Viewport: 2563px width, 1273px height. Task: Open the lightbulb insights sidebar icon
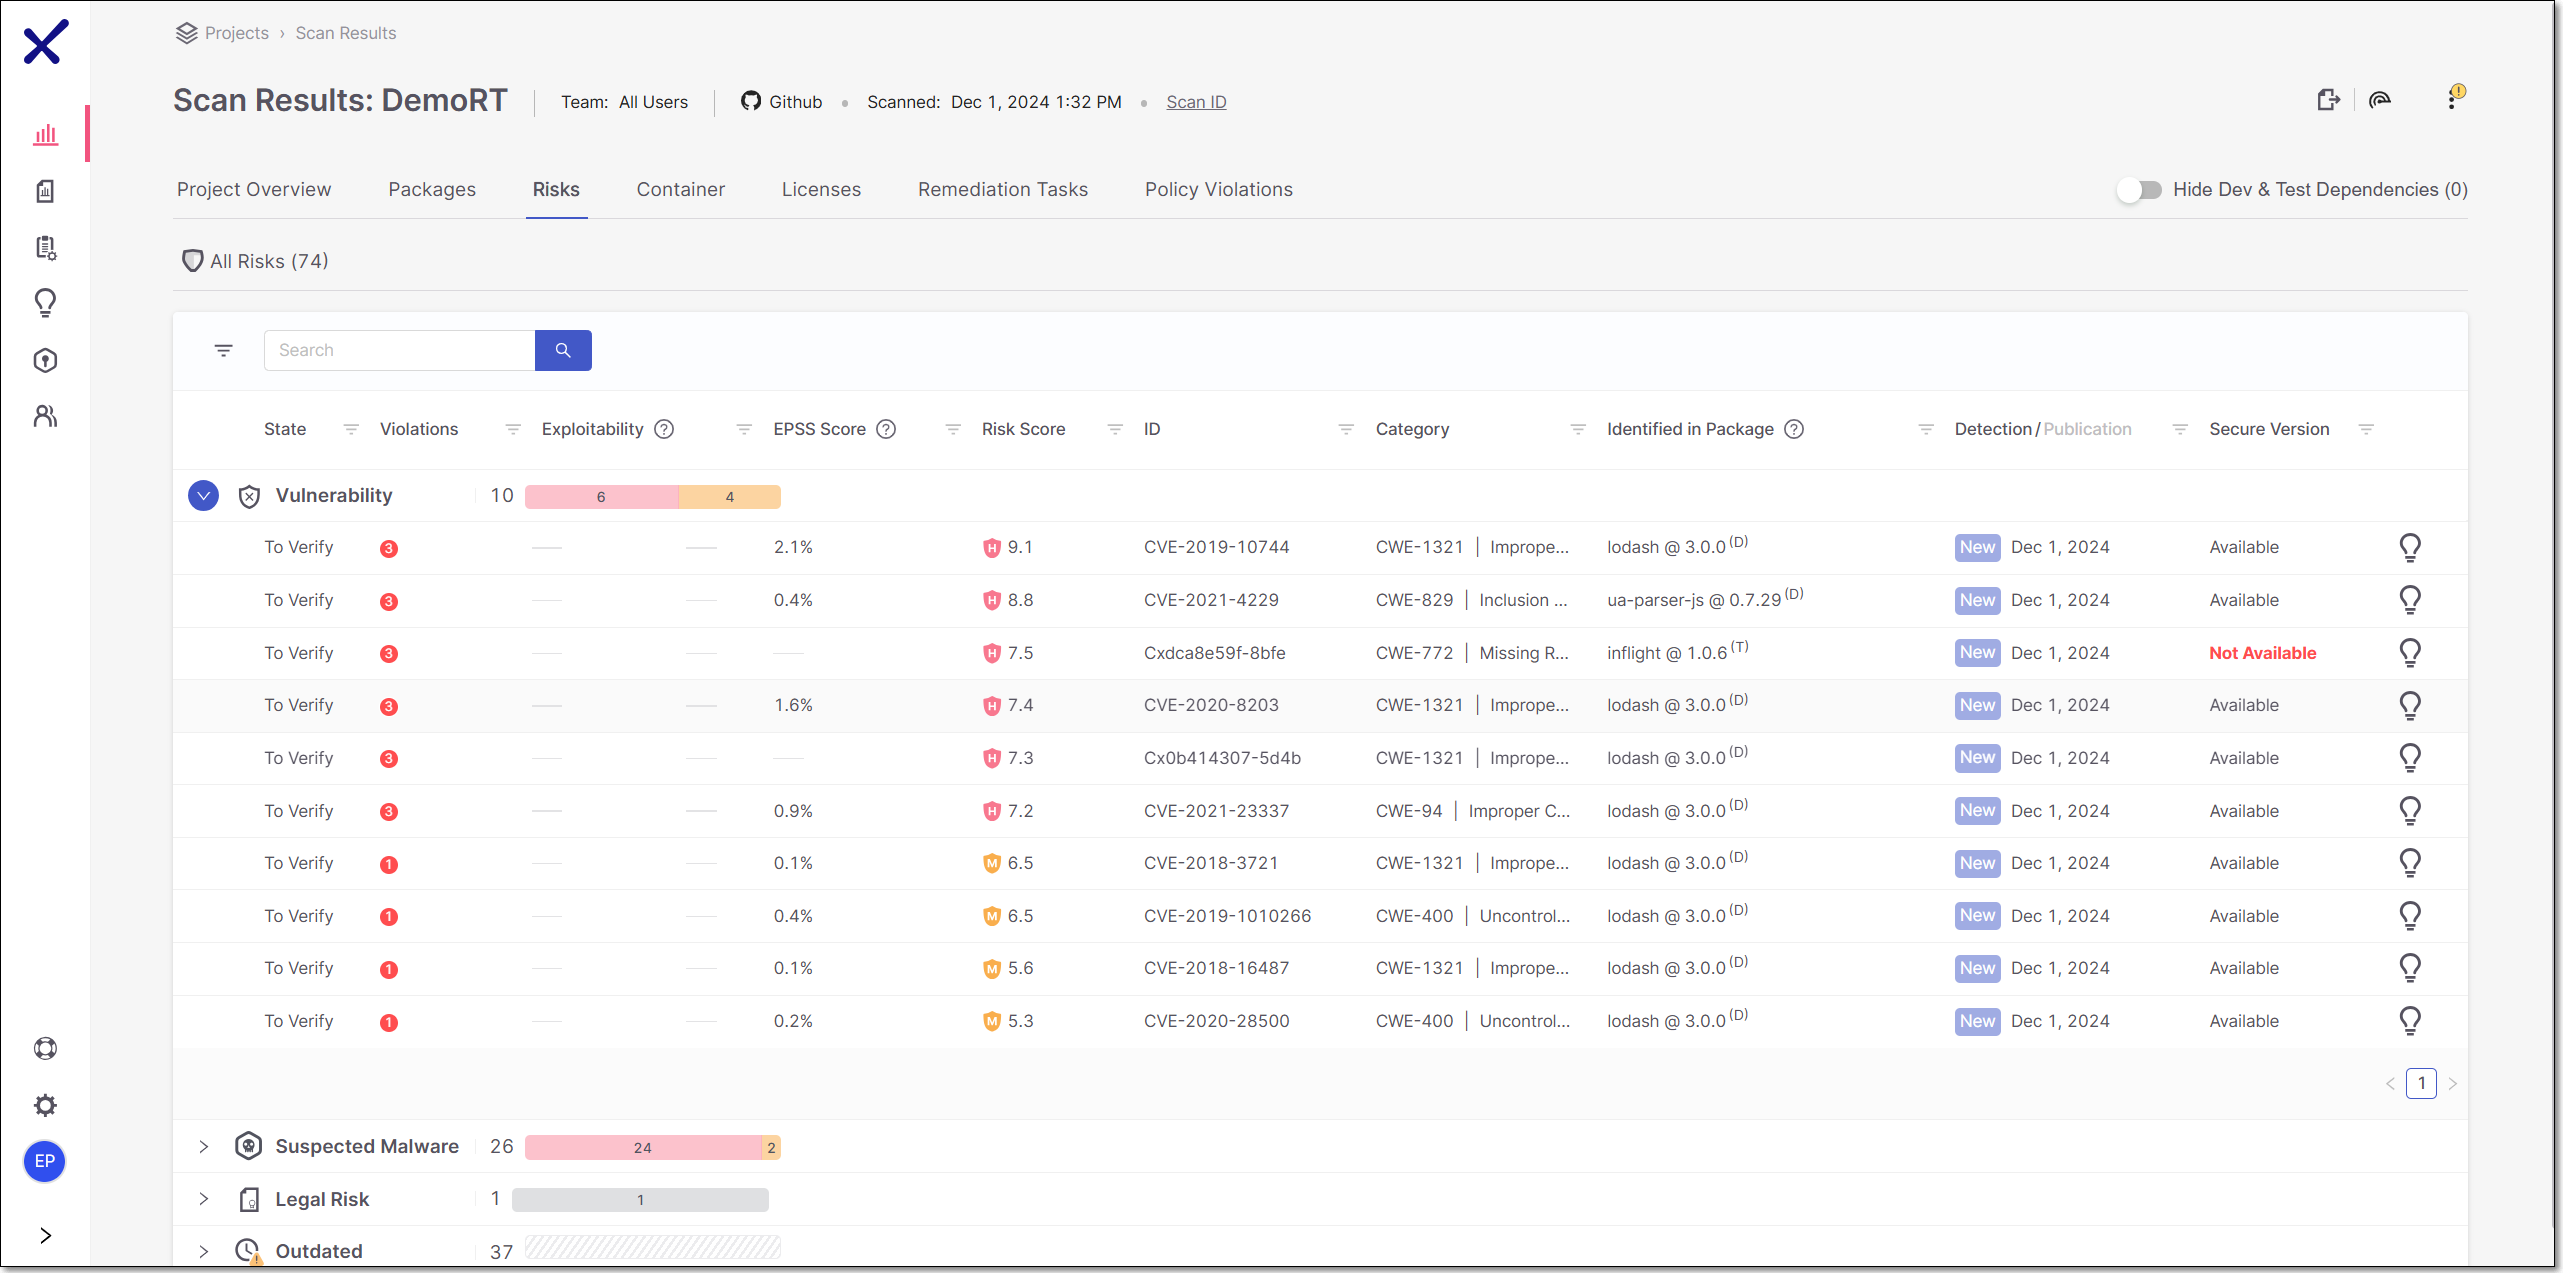[x=46, y=303]
